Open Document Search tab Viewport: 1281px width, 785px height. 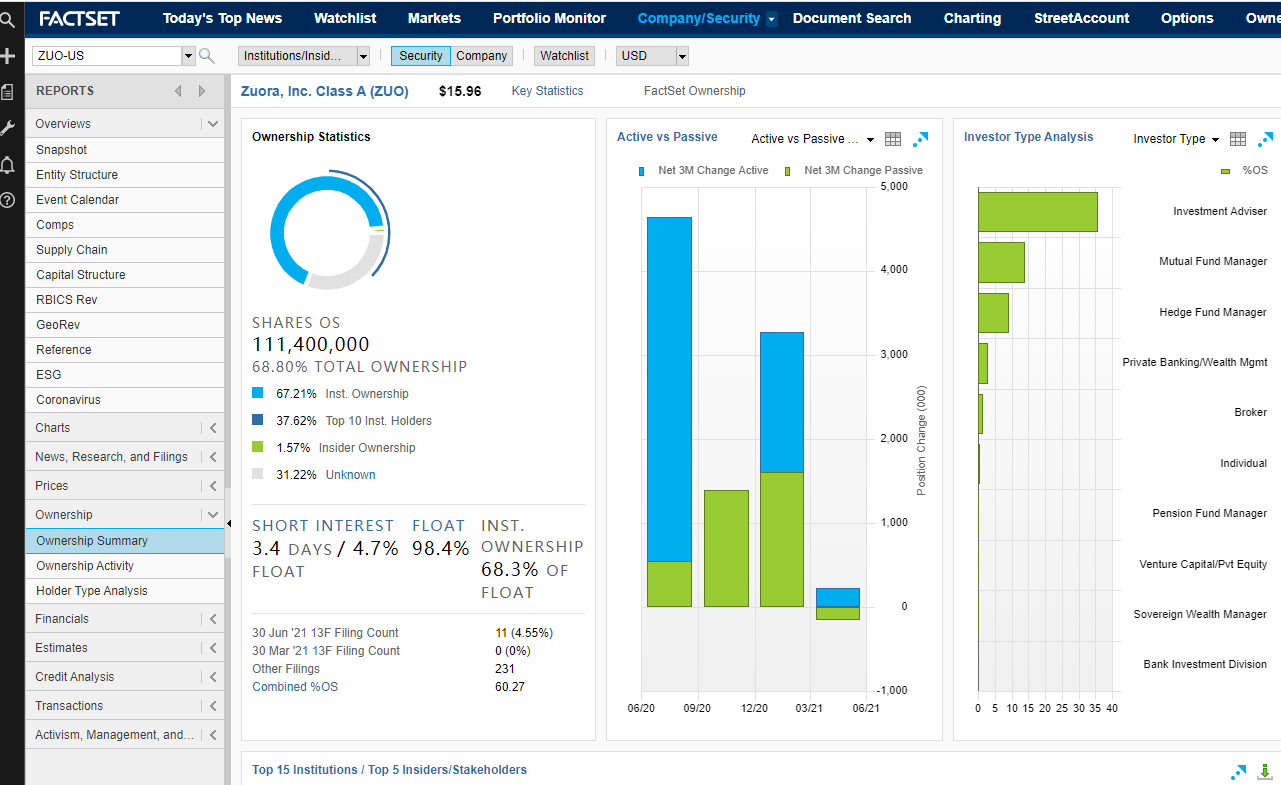click(x=852, y=18)
